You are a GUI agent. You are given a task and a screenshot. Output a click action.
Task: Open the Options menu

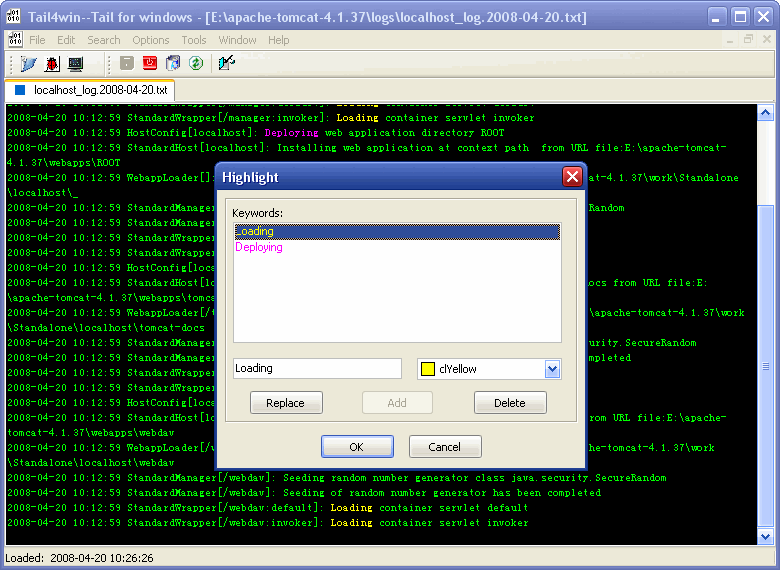(x=151, y=40)
